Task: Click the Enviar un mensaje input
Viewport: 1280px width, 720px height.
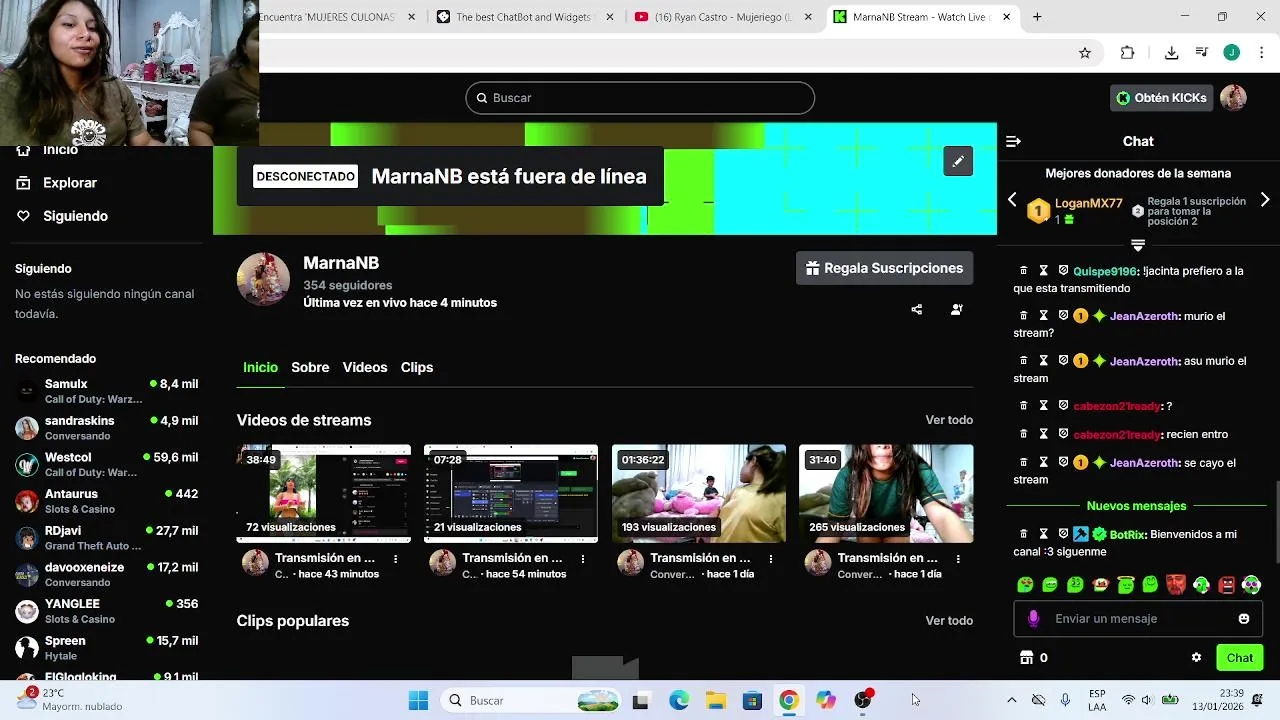Action: point(1137,619)
